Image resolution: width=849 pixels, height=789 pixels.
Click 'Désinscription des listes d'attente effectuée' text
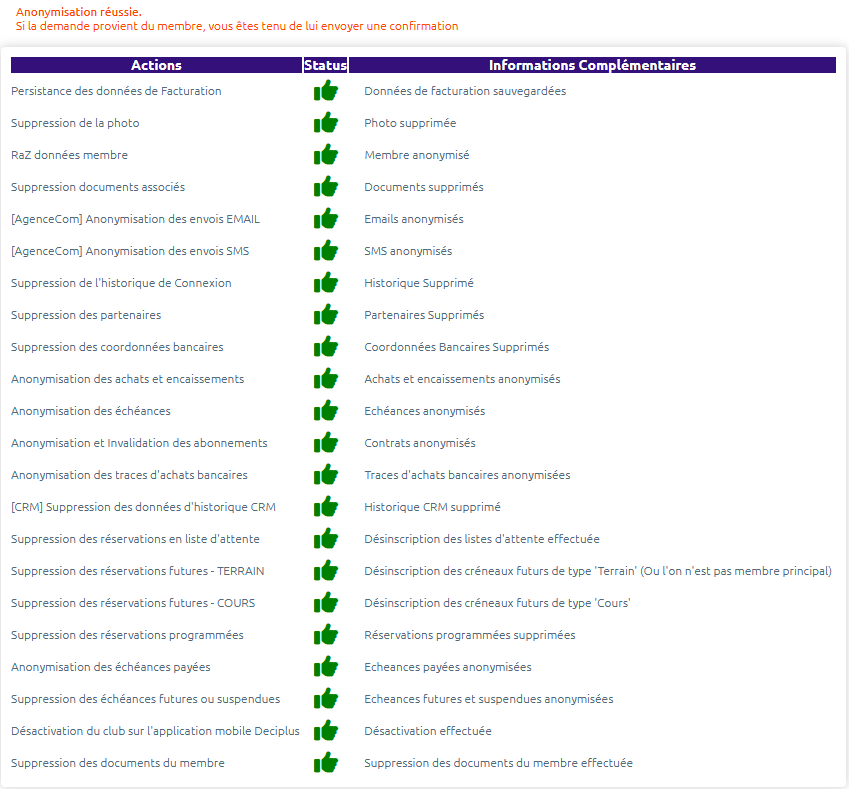(x=481, y=539)
